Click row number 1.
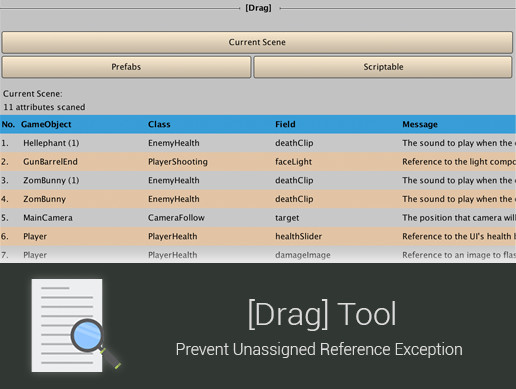 5,143
